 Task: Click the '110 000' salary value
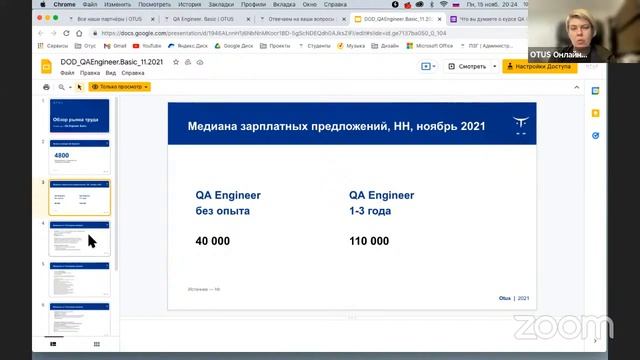tap(369, 241)
